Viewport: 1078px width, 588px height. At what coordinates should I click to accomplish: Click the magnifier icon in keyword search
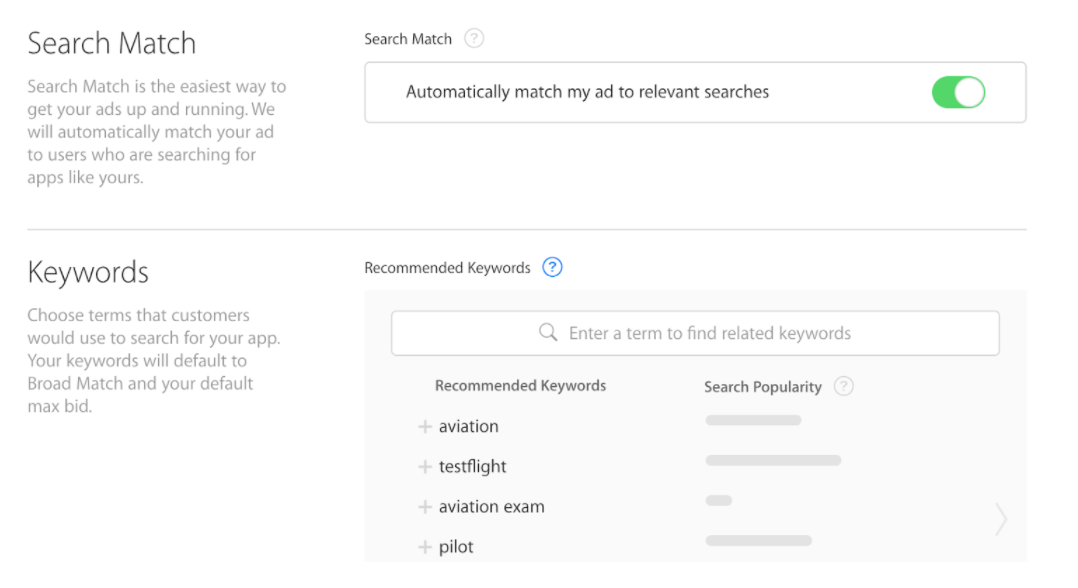548,332
